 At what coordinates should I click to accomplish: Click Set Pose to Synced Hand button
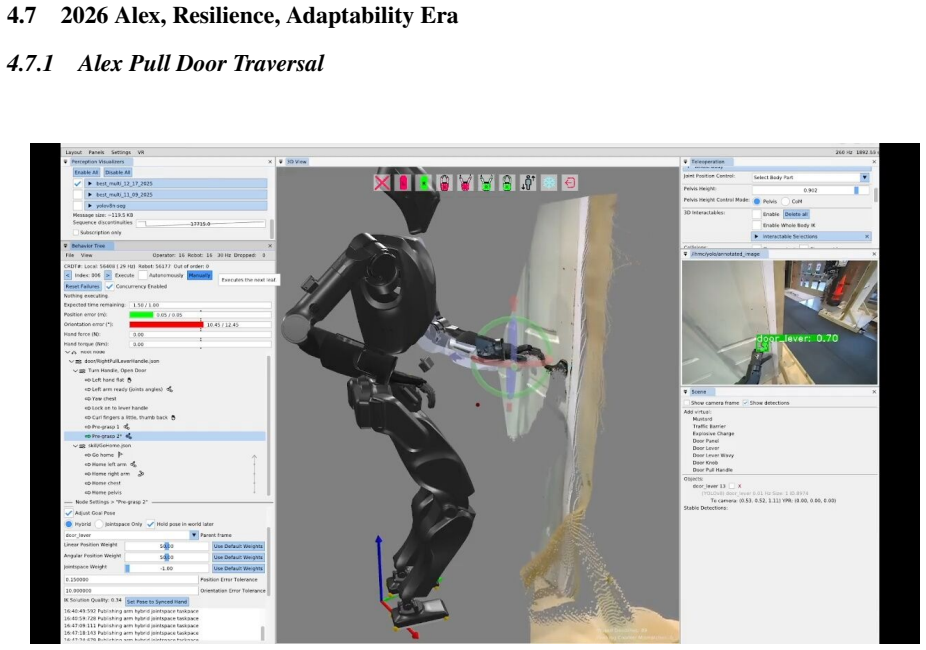pos(157,602)
